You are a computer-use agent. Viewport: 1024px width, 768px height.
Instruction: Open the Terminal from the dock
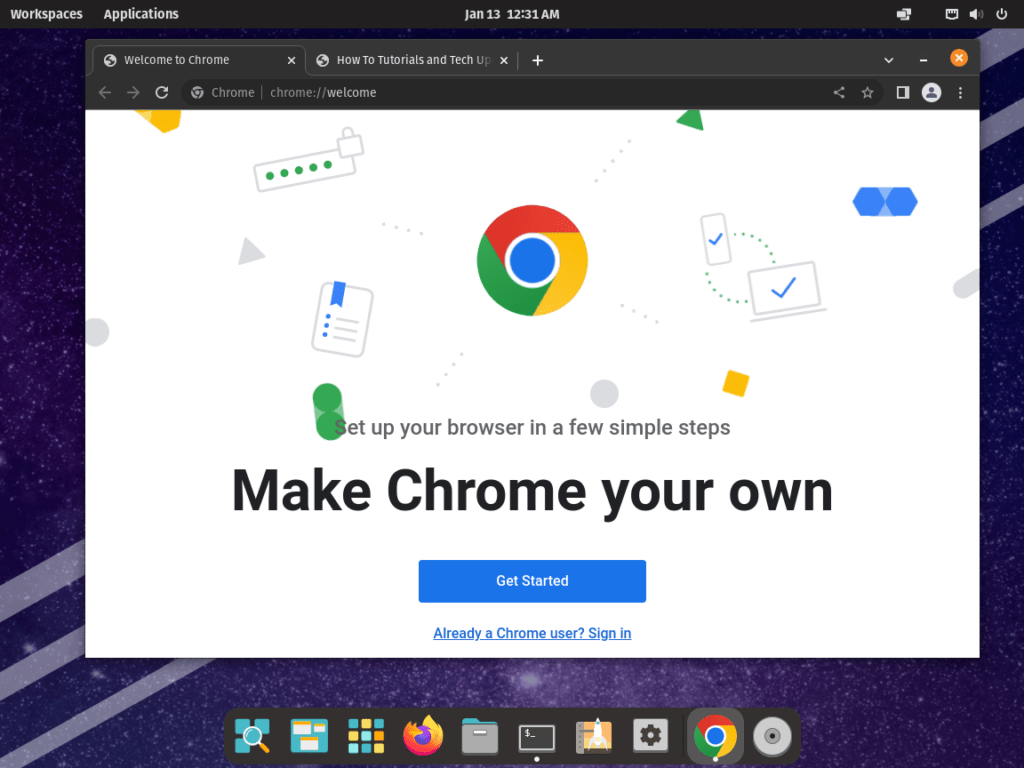537,737
